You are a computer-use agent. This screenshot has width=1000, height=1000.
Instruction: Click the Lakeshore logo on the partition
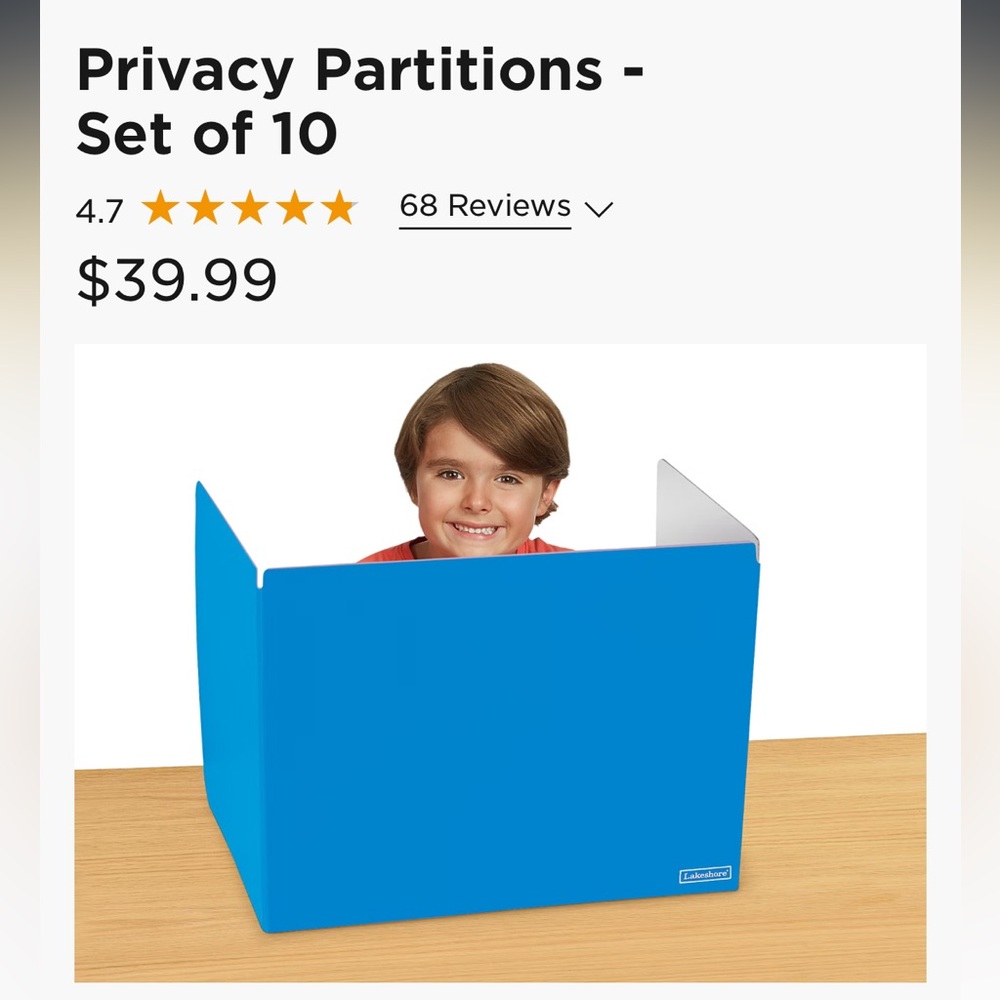pyautogui.click(x=705, y=875)
